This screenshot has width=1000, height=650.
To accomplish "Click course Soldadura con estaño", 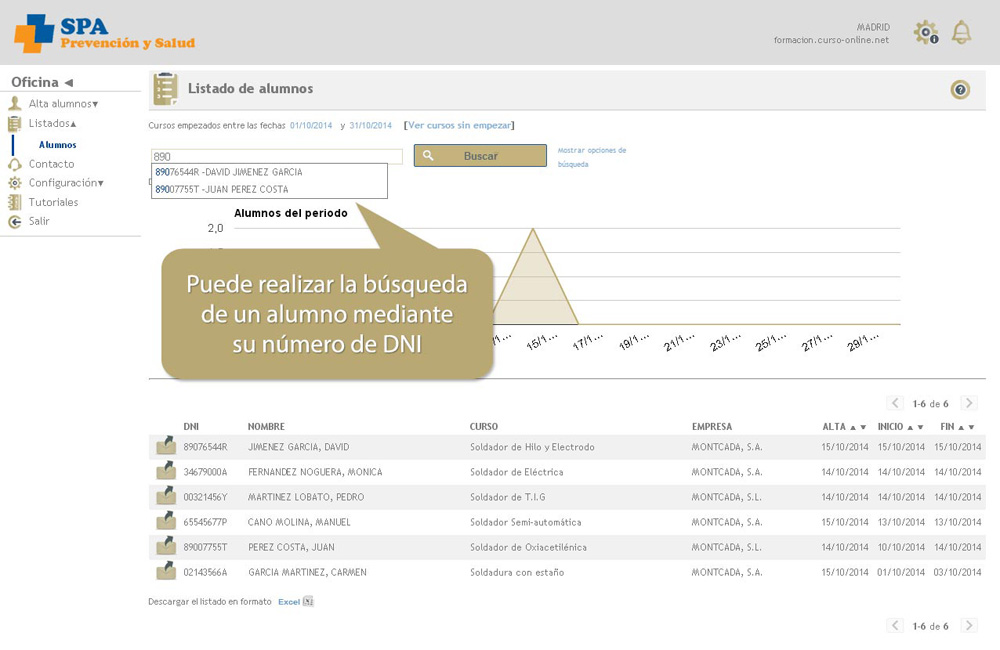I will pyautogui.click(x=517, y=572).
